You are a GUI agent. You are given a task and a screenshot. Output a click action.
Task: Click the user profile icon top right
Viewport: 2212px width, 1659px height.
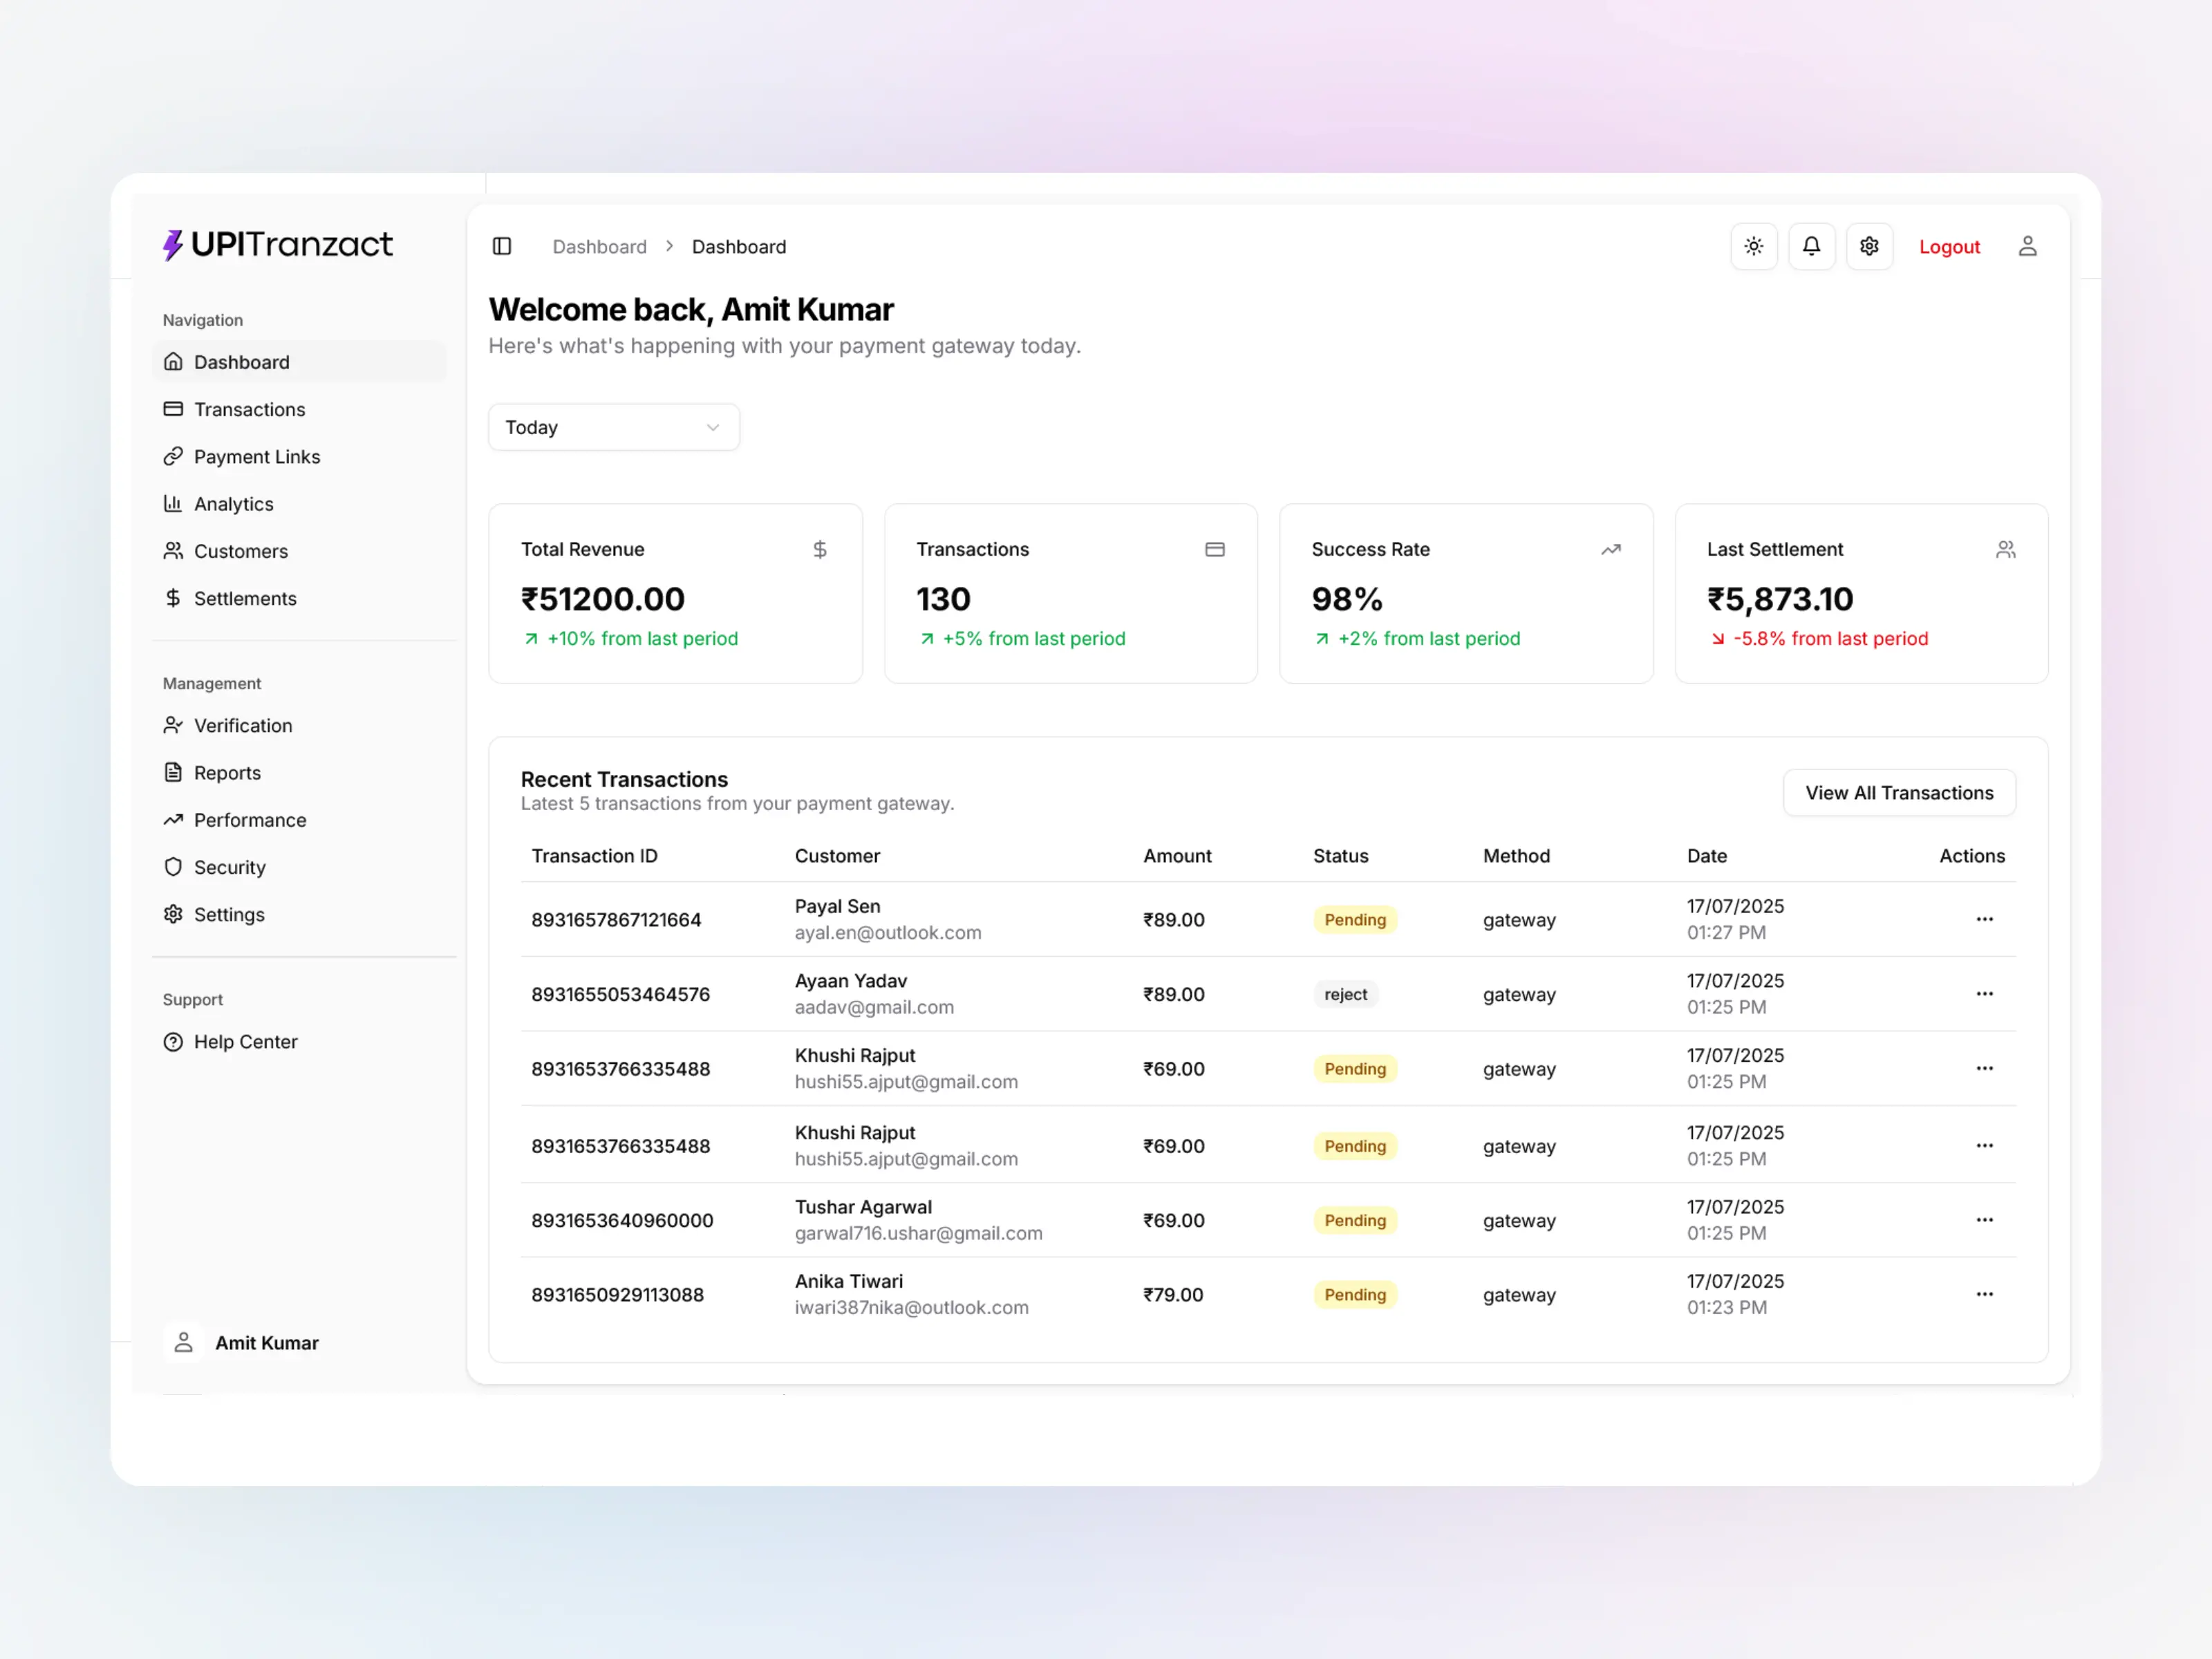2028,246
